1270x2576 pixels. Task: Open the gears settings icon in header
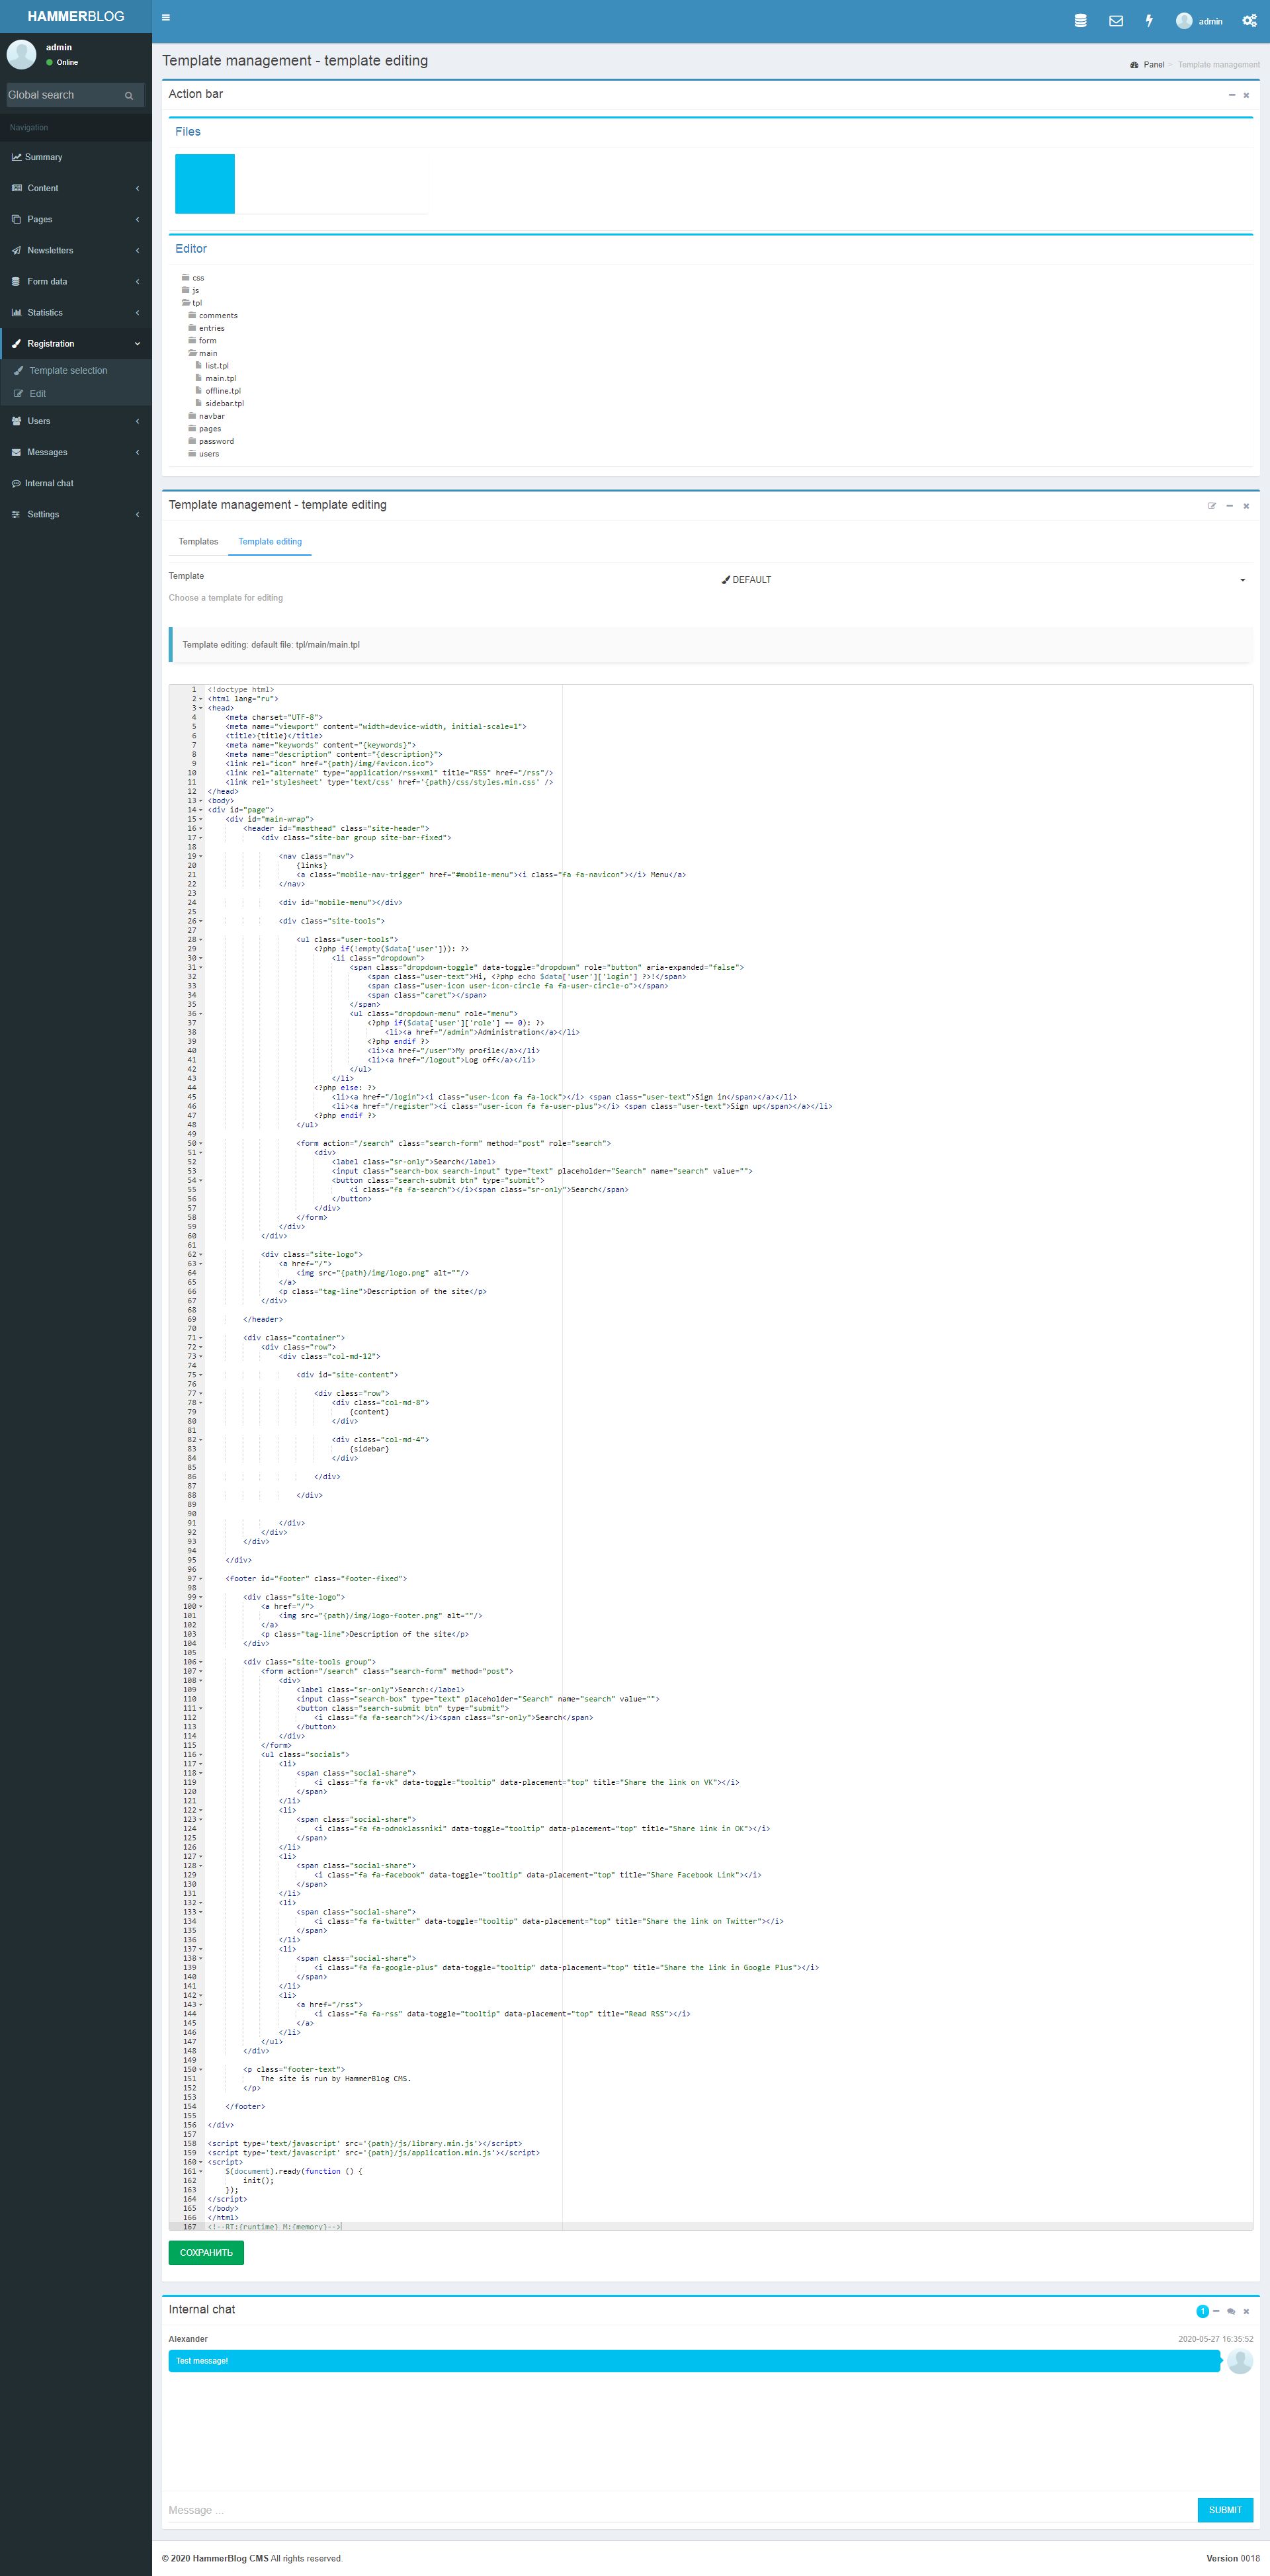pyautogui.click(x=1249, y=20)
